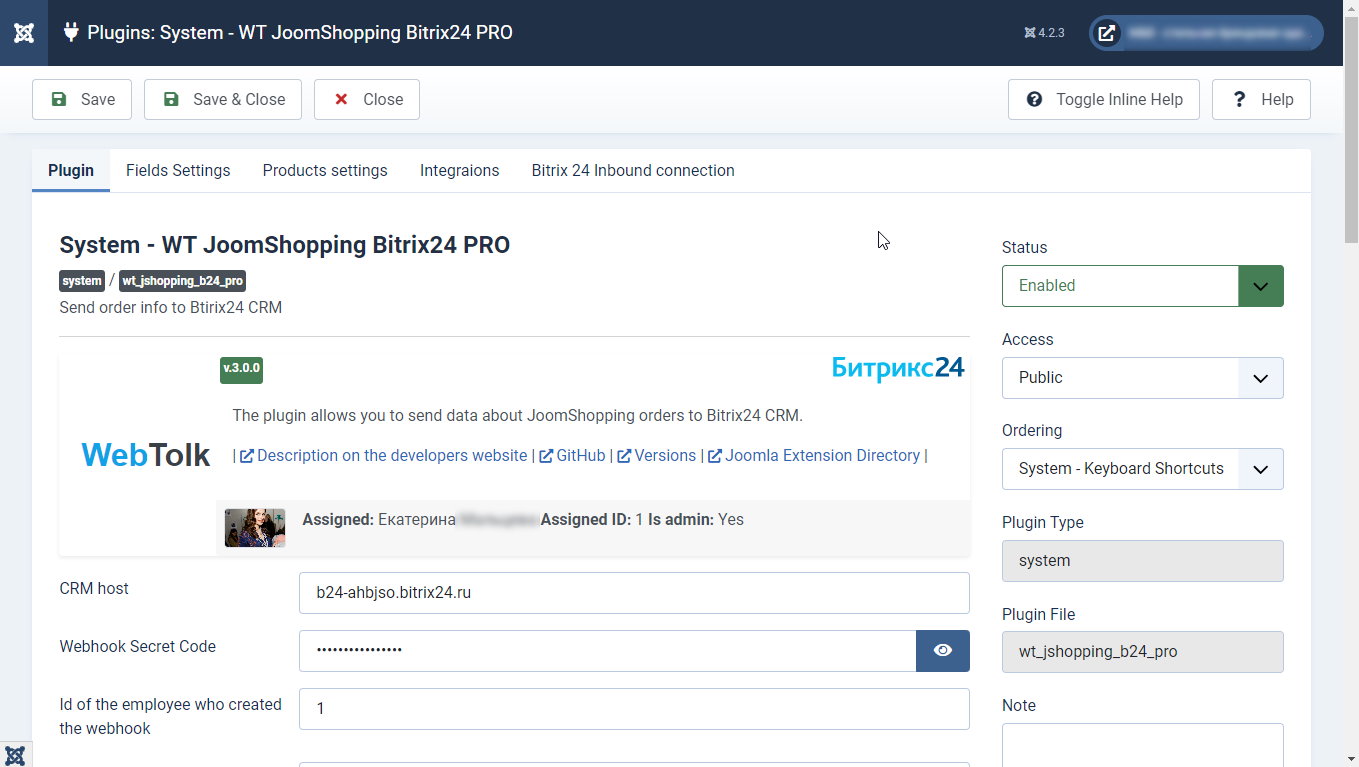
Task: Open the Joomla Extension Directory link
Action: coord(822,455)
